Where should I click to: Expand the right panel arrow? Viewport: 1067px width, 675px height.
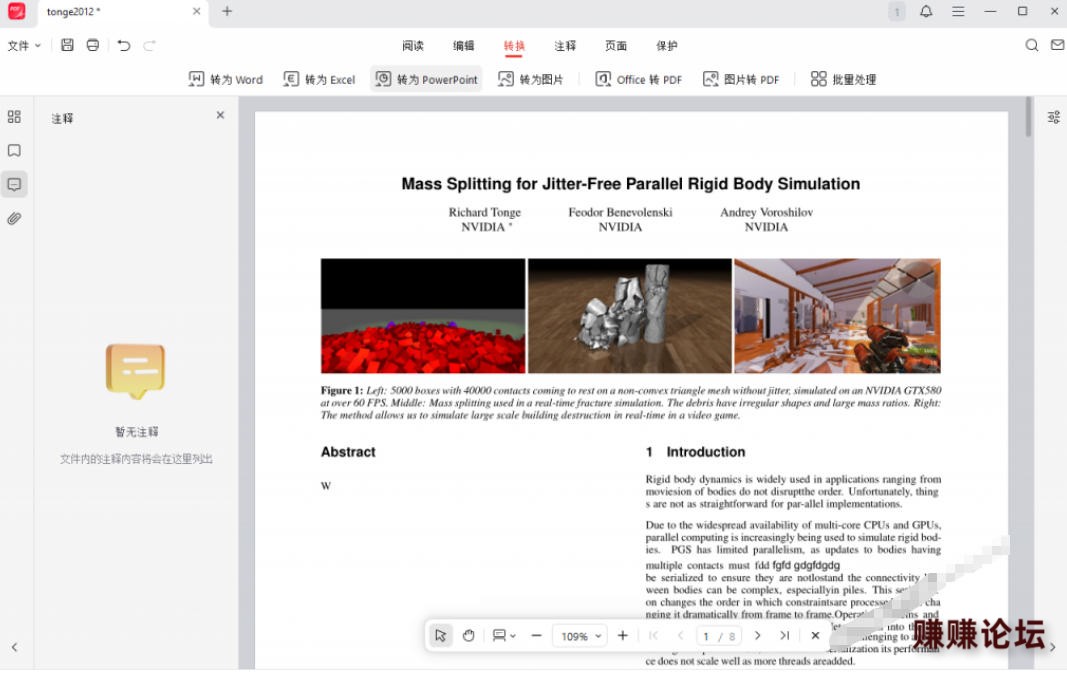click(x=1053, y=647)
